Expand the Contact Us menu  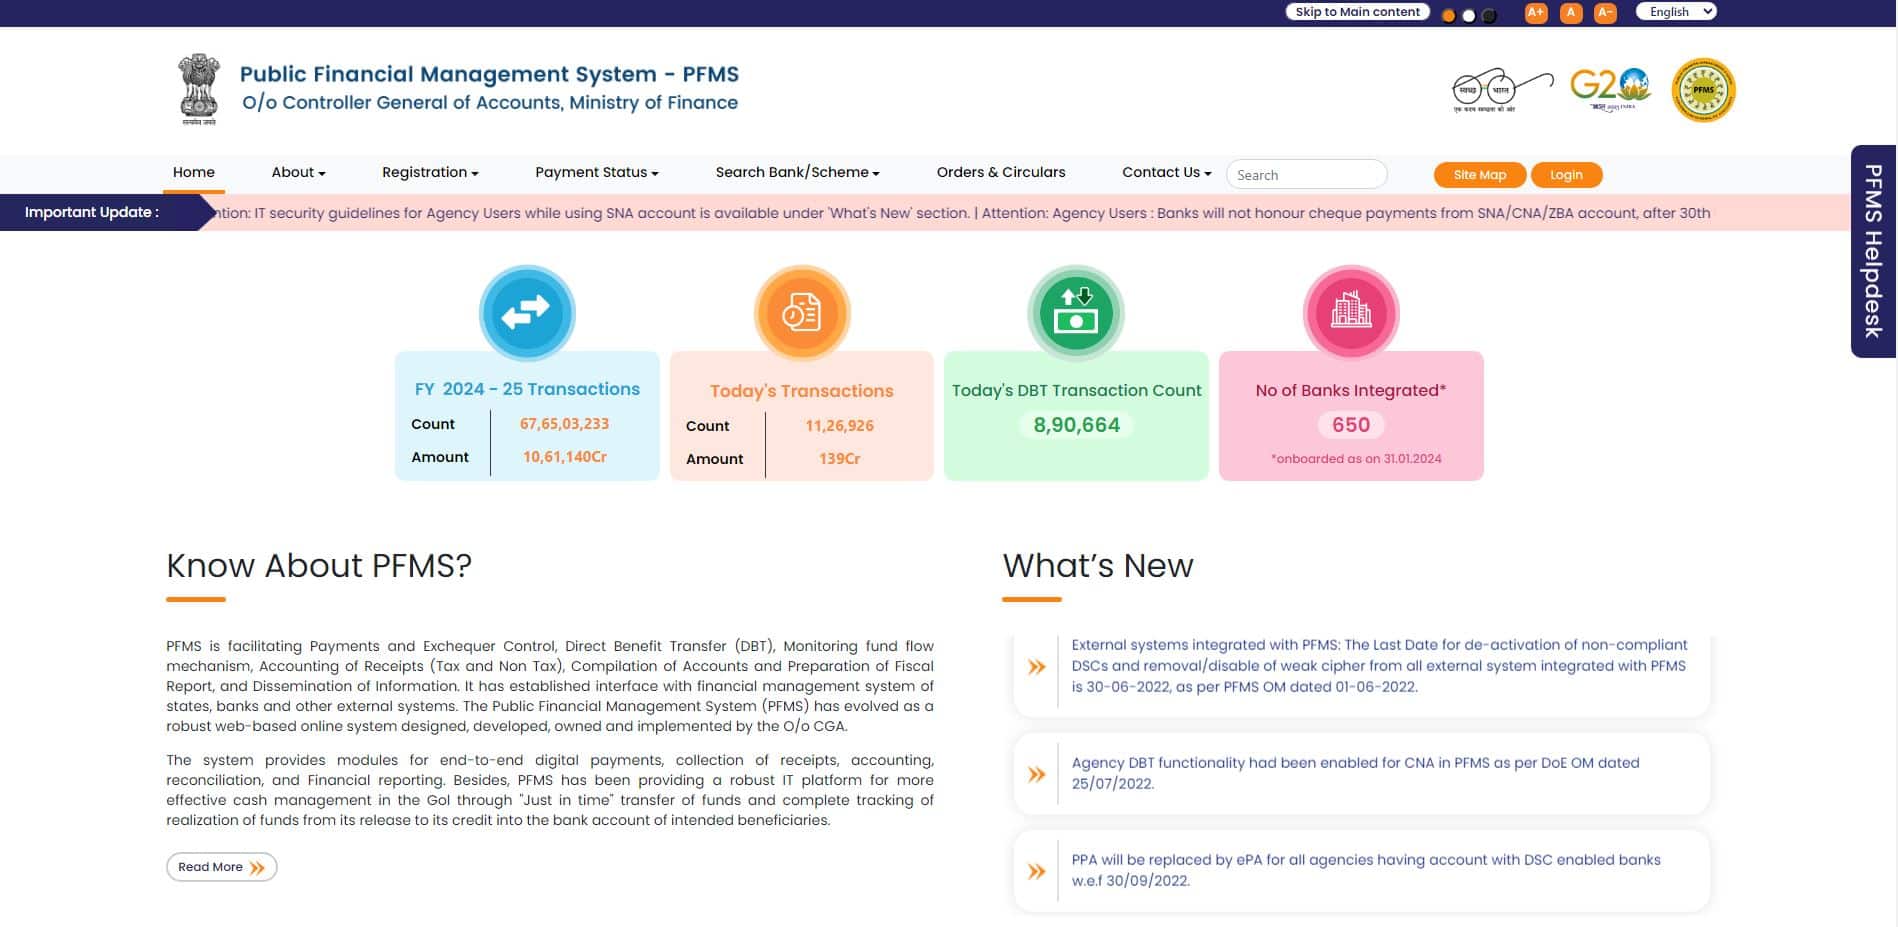coord(1166,172)
